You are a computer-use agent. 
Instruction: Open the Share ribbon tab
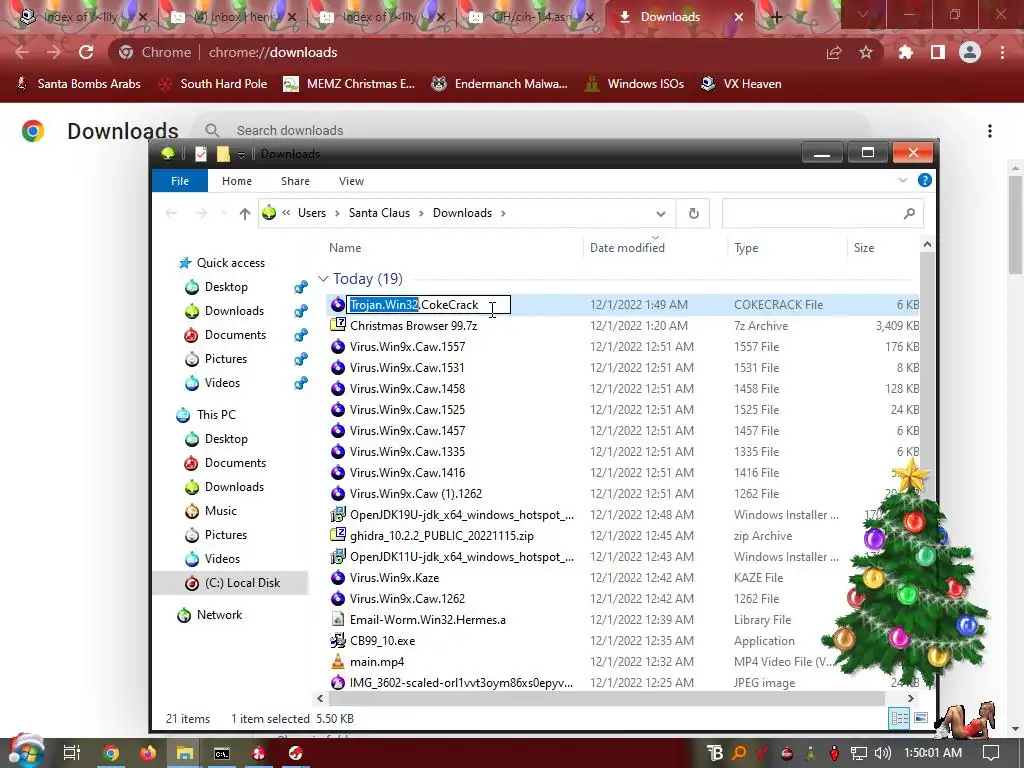295,181
